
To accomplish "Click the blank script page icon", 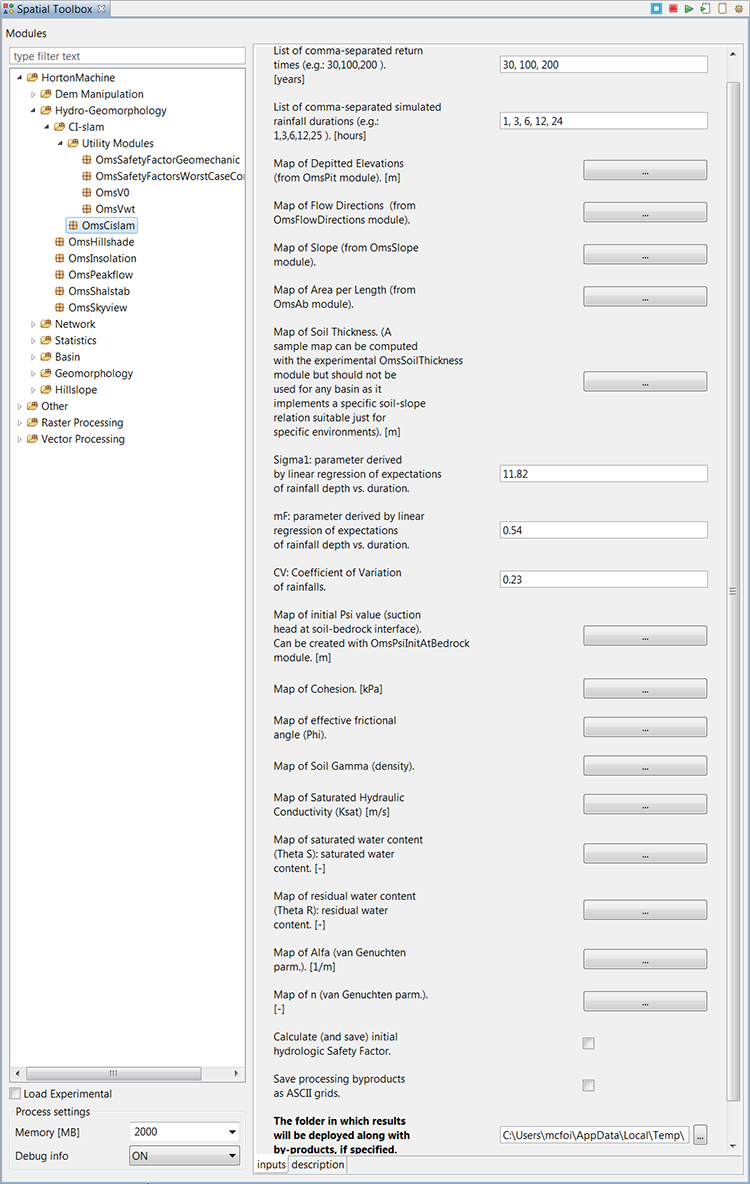I will coord(722,9).
